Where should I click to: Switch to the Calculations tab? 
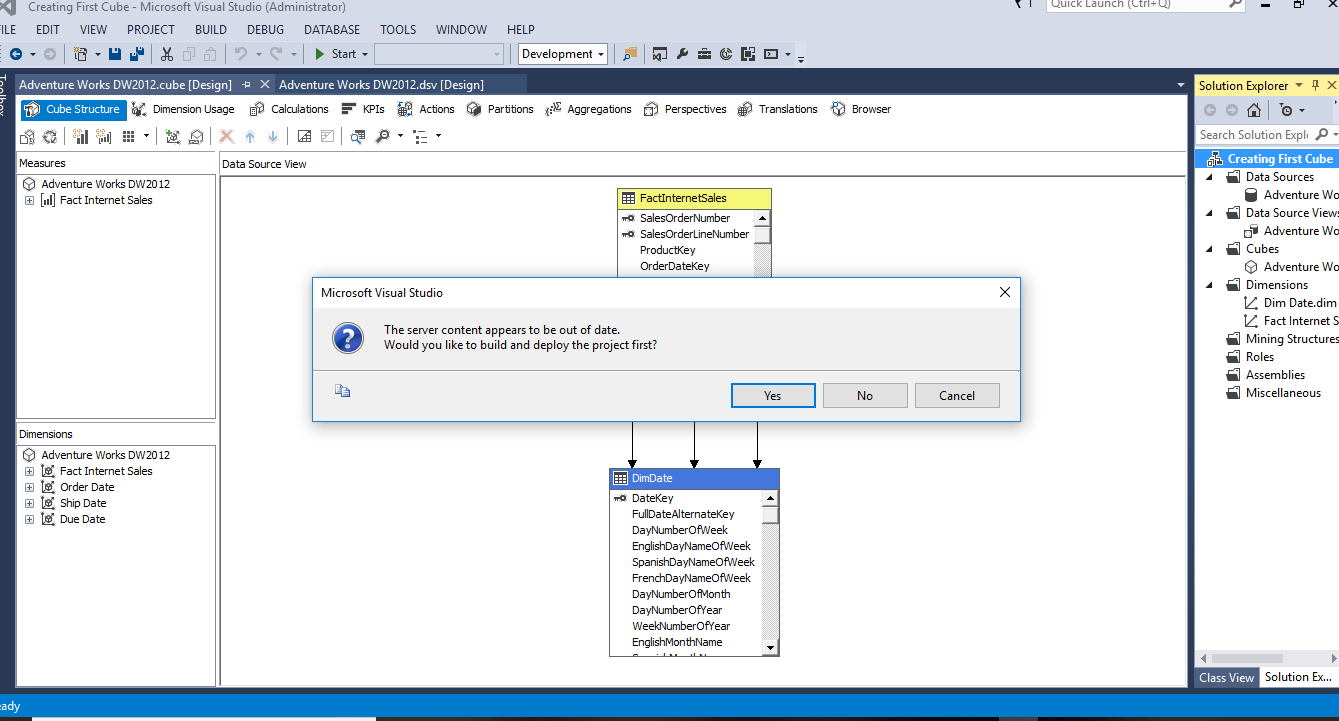pyautogui.click(x=290, y=109)
